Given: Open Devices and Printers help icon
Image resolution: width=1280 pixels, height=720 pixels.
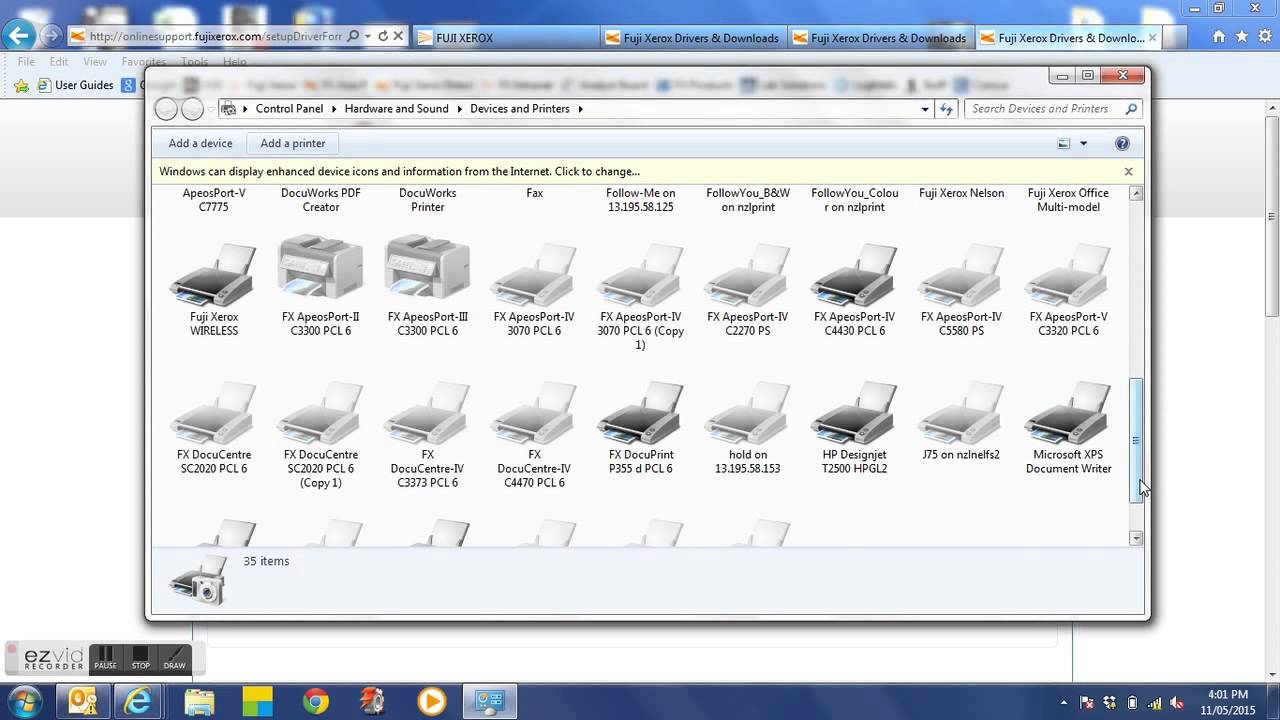Looking at the screenshot, I should click(x=1122, y=143).
